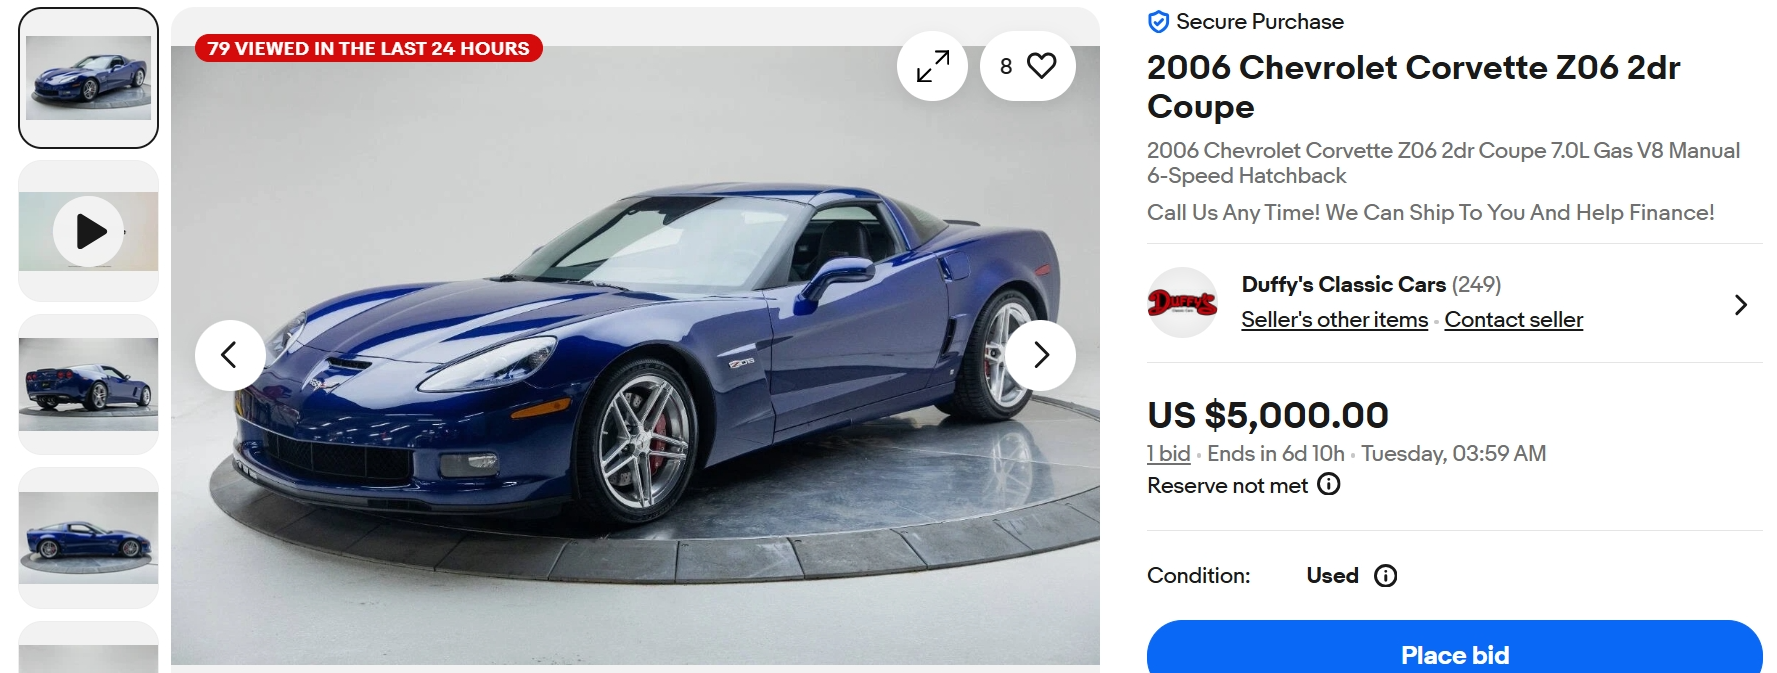The height and width of the screenshot is (673, 1777).
Task: Open Duffy's Classic Cars seller logo
Action: pyautogui.click(x=1182, y=302)
